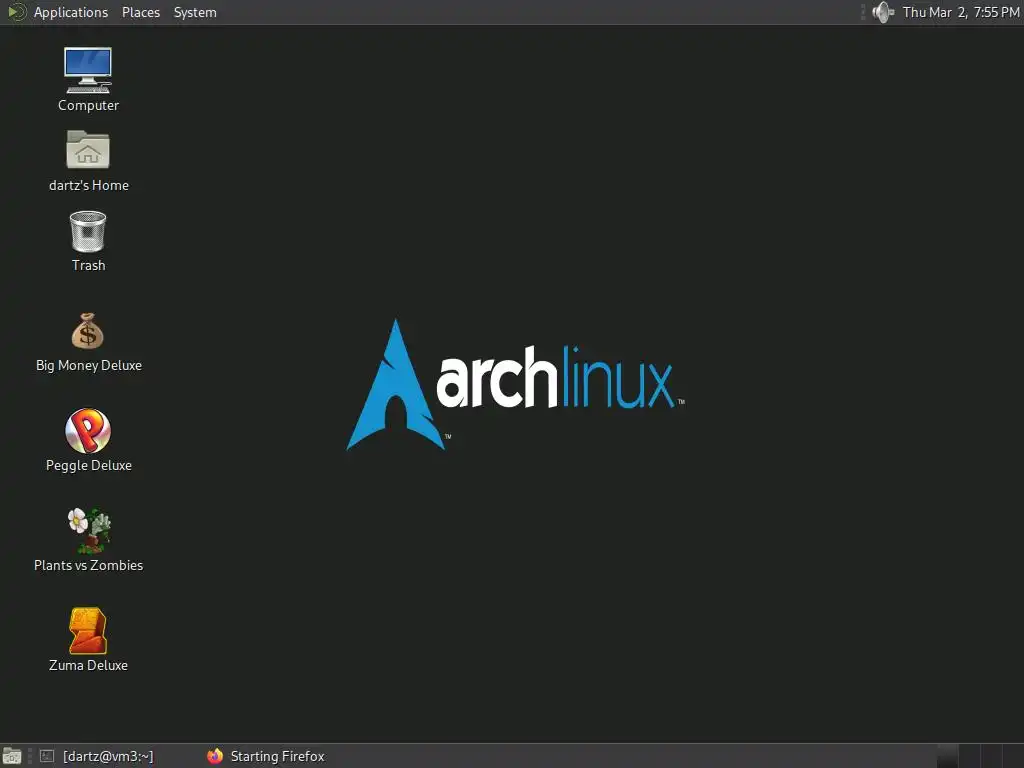Viewport: 1024px width, 768px height.
Task: Select the Zuma Deluxe launcher icon
Action: (88, 630)
